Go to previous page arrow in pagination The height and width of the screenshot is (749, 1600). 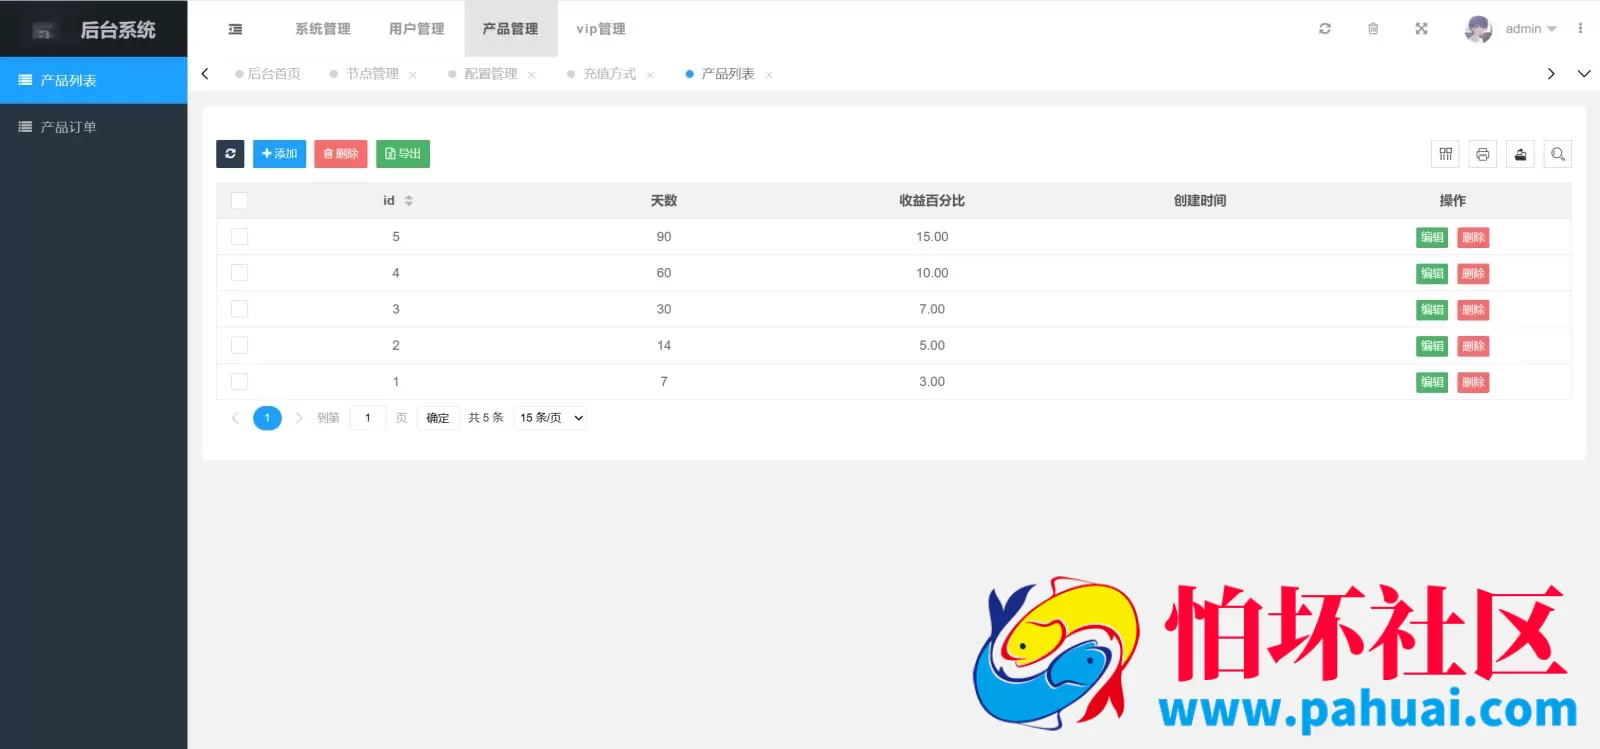point(235,418)
